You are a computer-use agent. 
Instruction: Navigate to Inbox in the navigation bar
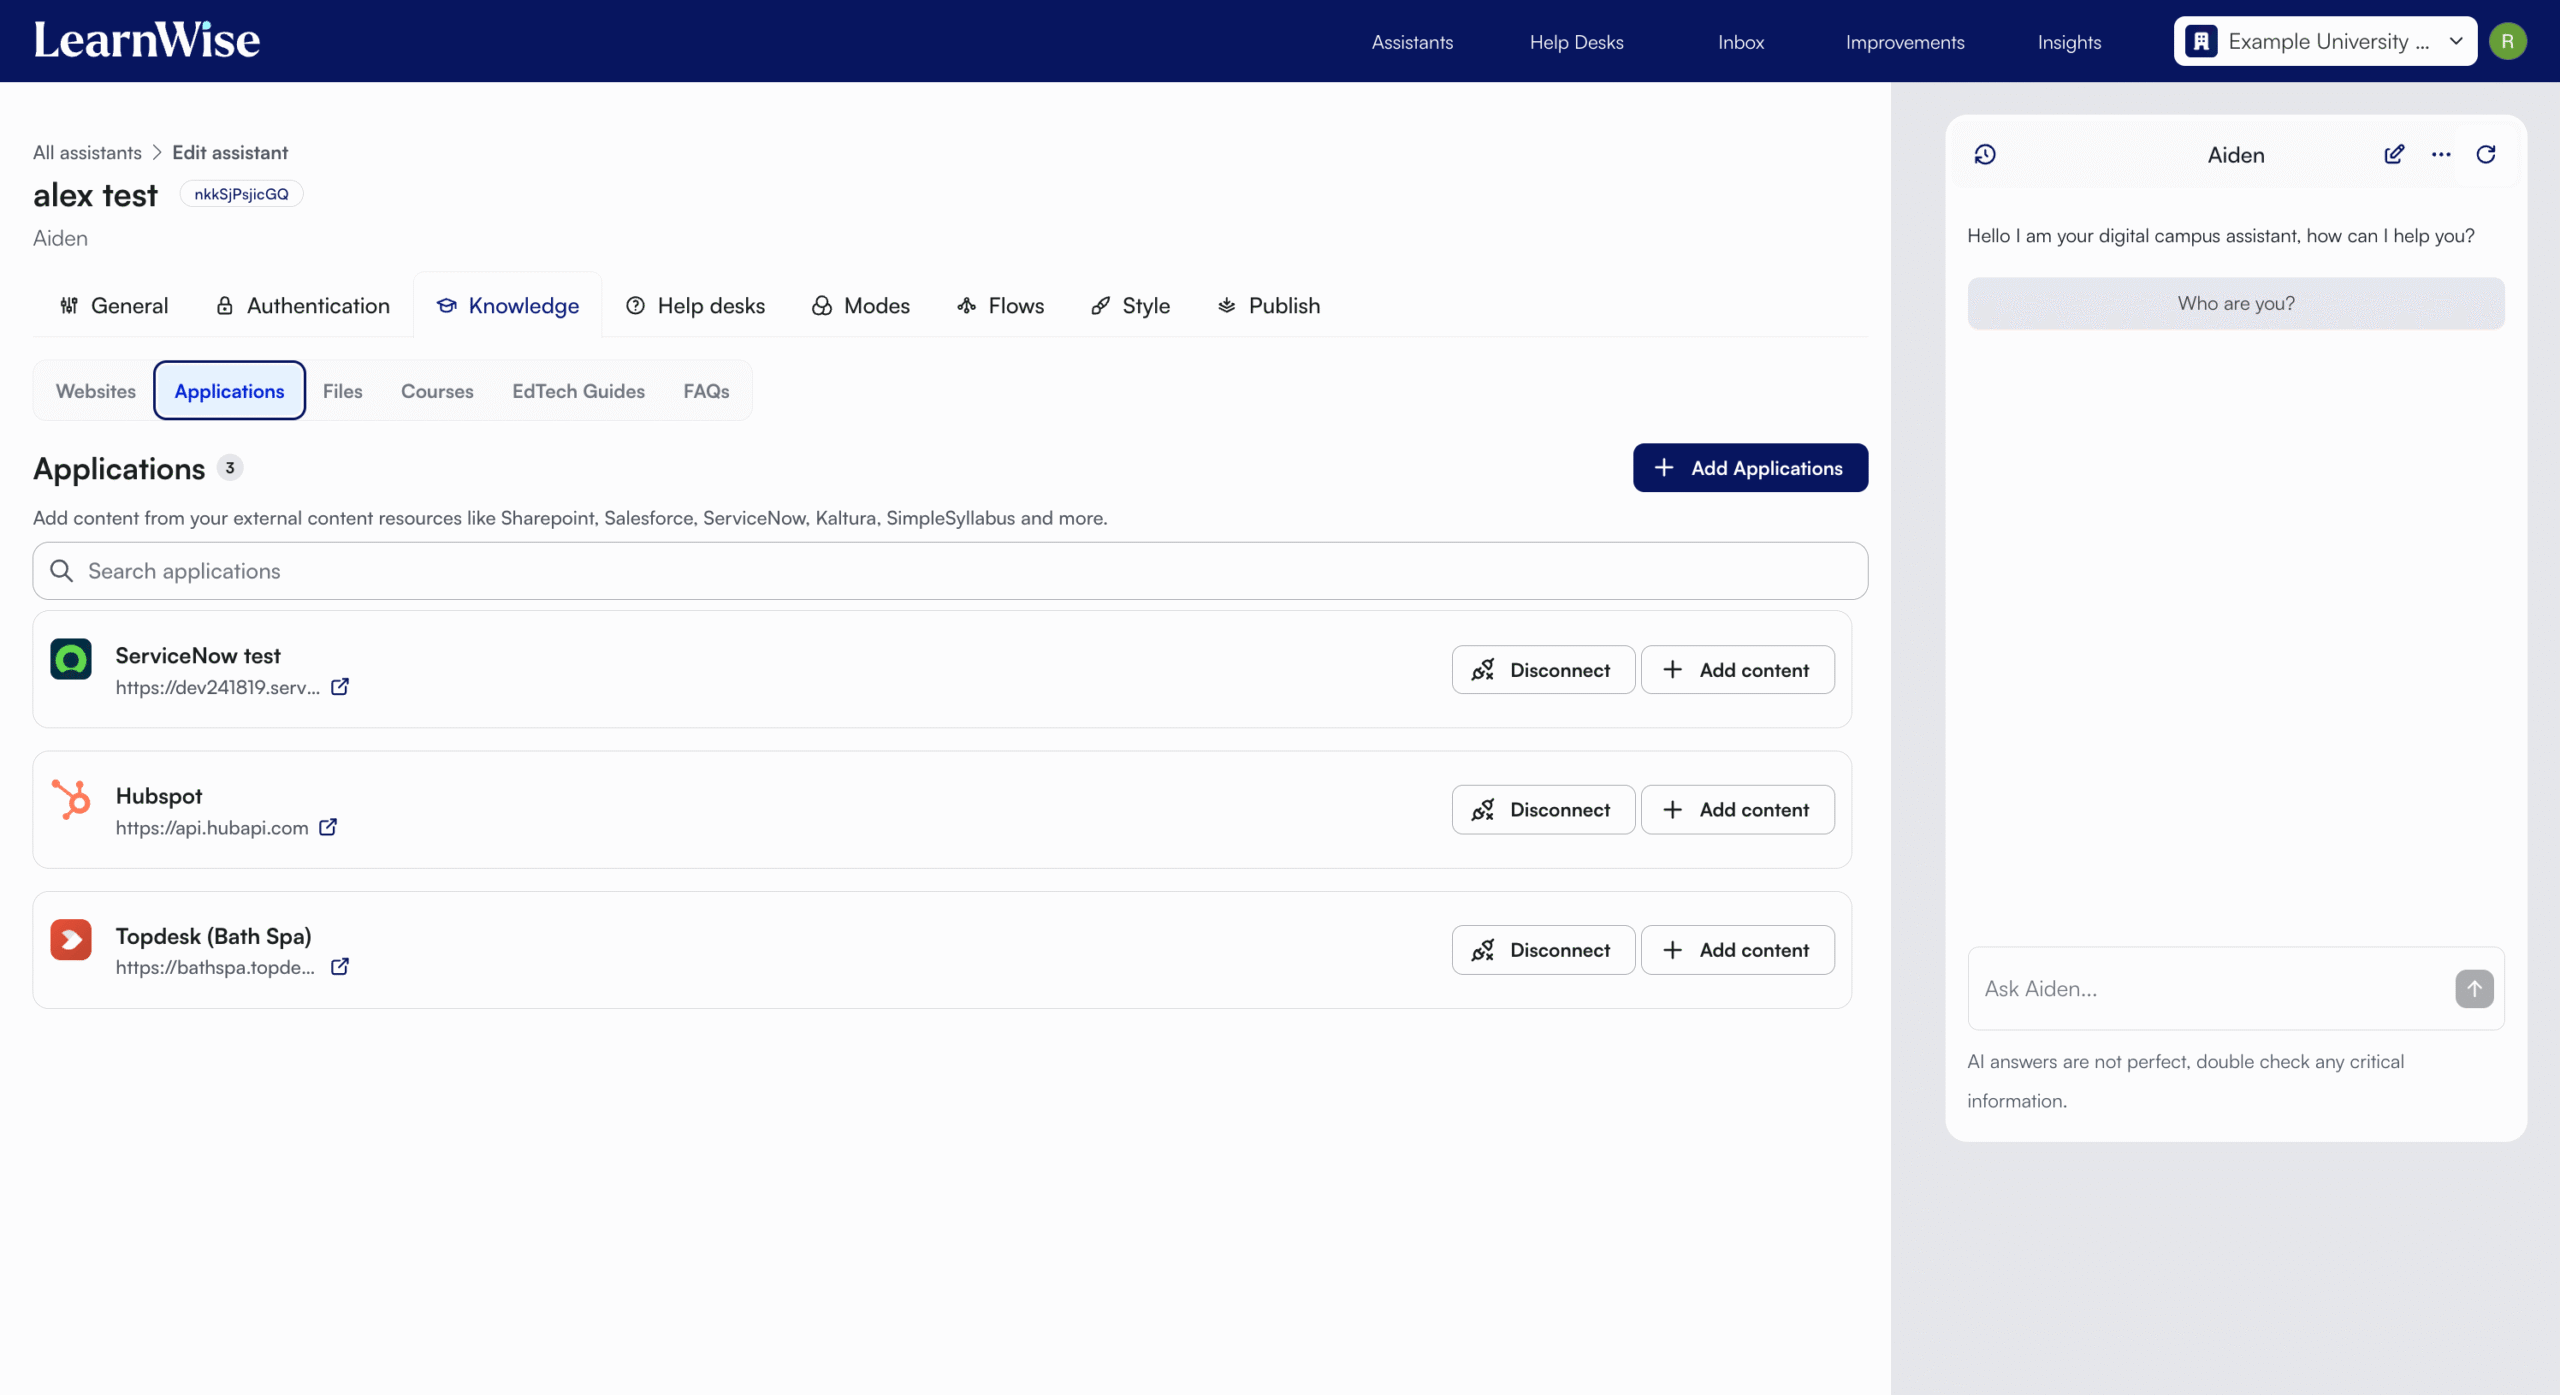click(1740, 42)
